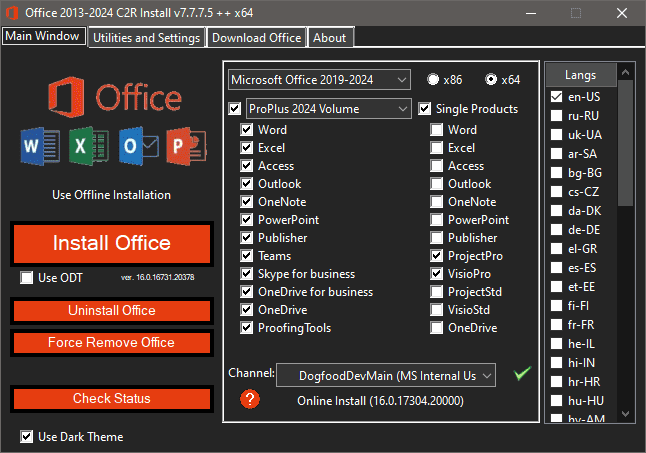Image resolution: width=646 pixels, height=453 pixels.
Task: Uncheck OneNote in ProPlus list
Action: tap(247, 202)
